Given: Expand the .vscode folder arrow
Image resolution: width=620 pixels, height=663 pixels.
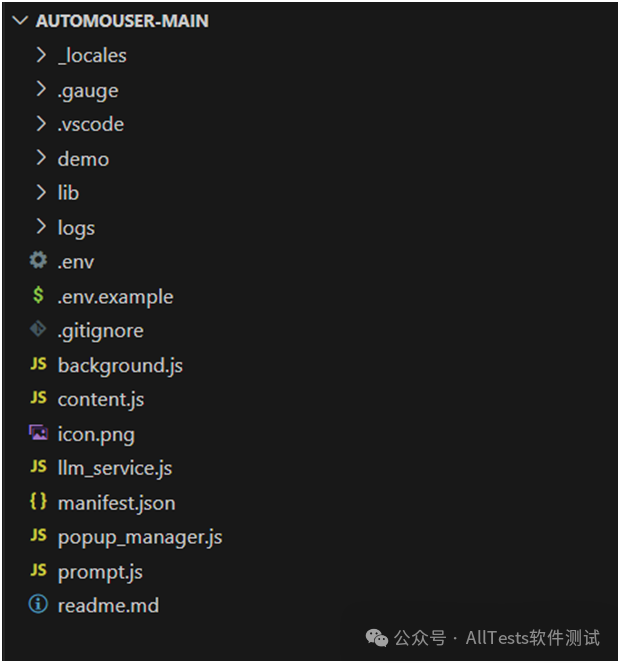Looking at the screenshot, I should 41,123.
